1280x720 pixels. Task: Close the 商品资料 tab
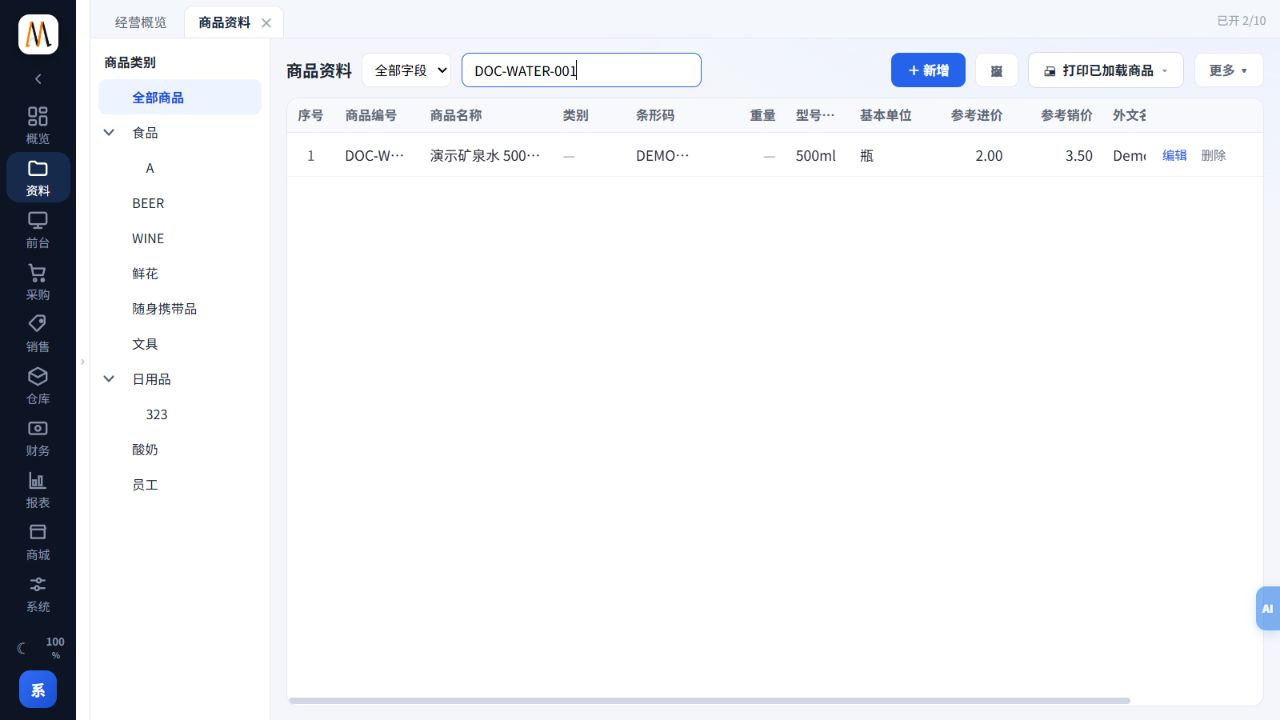[x=265, y=23]
